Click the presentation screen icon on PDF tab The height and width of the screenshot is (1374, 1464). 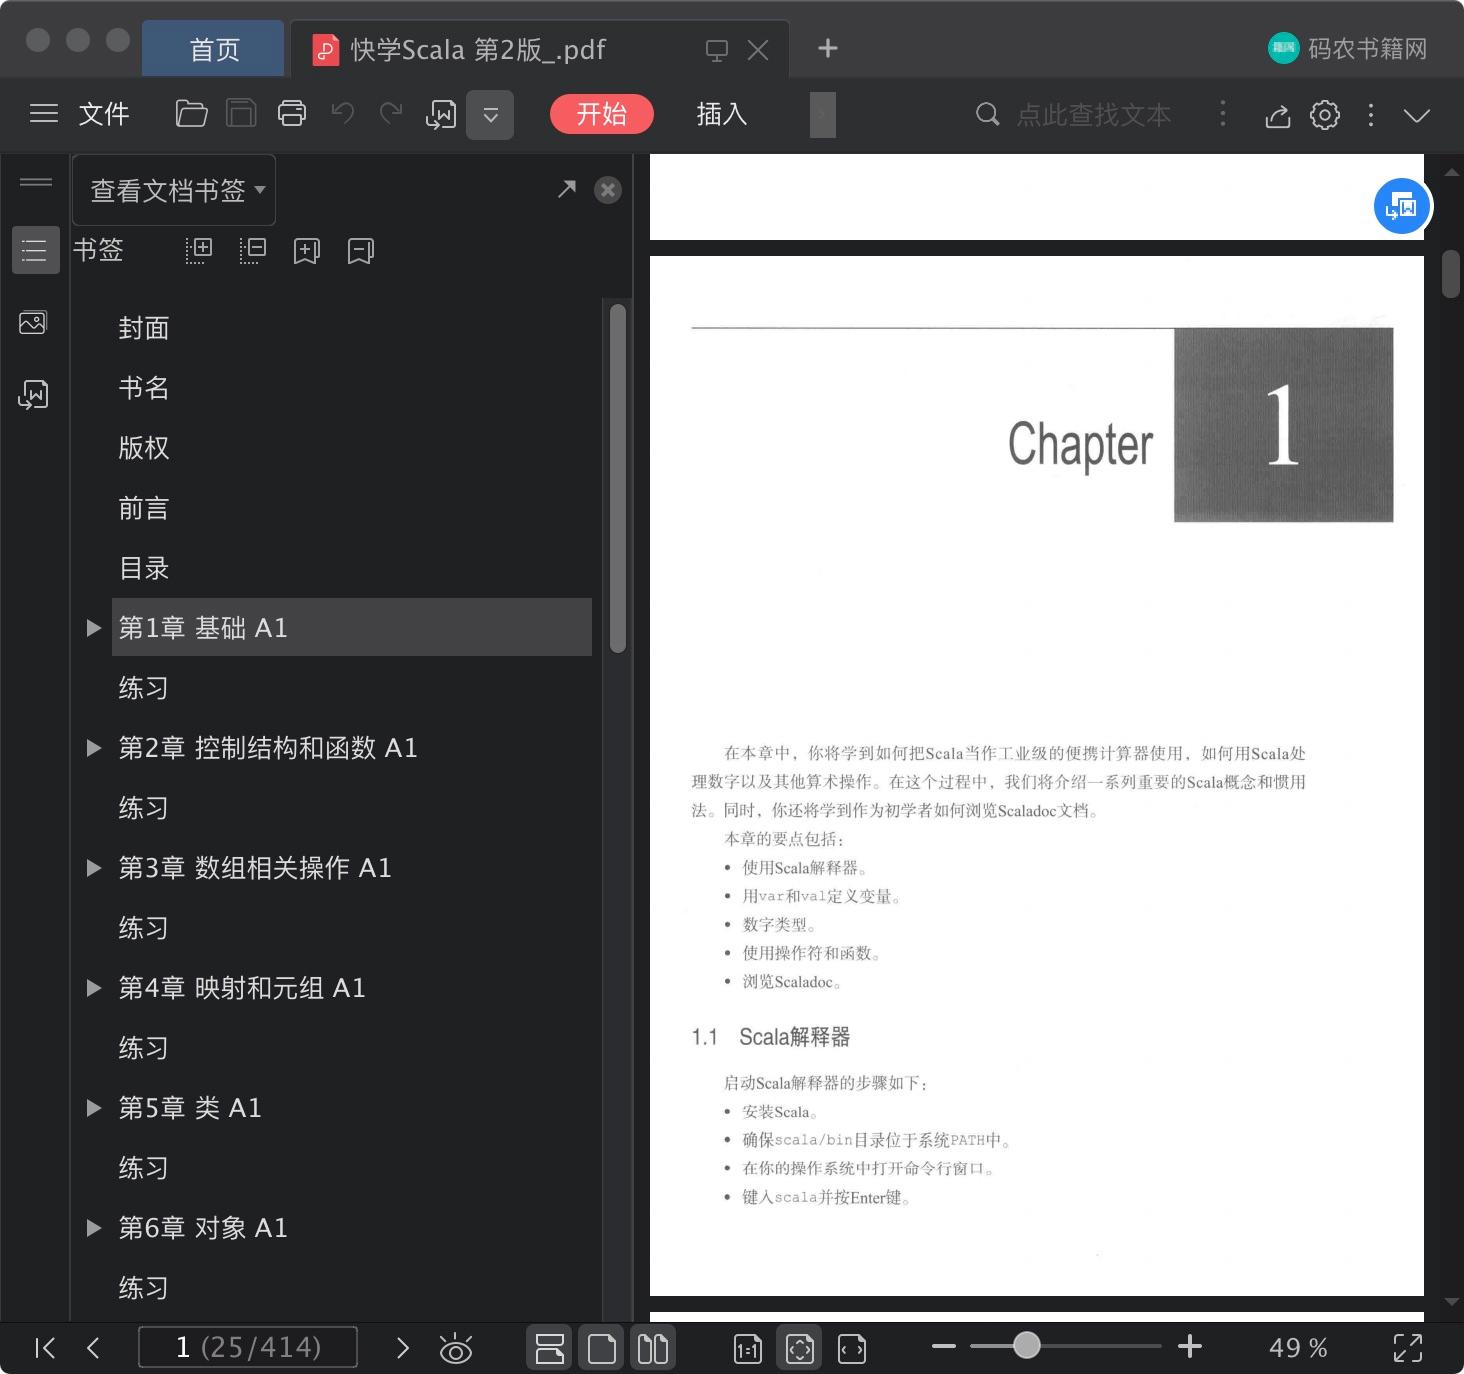tap(717, 50)
